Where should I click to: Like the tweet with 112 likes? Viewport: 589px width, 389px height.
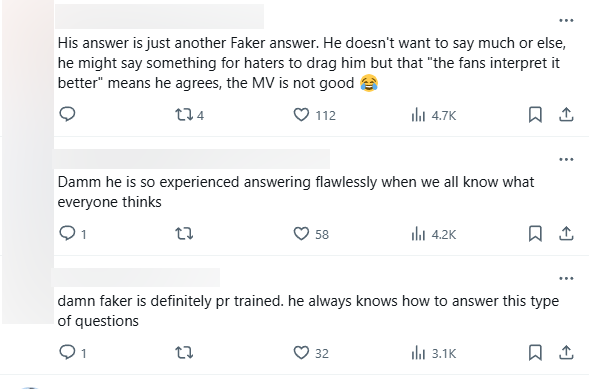(x=314, y=115)
